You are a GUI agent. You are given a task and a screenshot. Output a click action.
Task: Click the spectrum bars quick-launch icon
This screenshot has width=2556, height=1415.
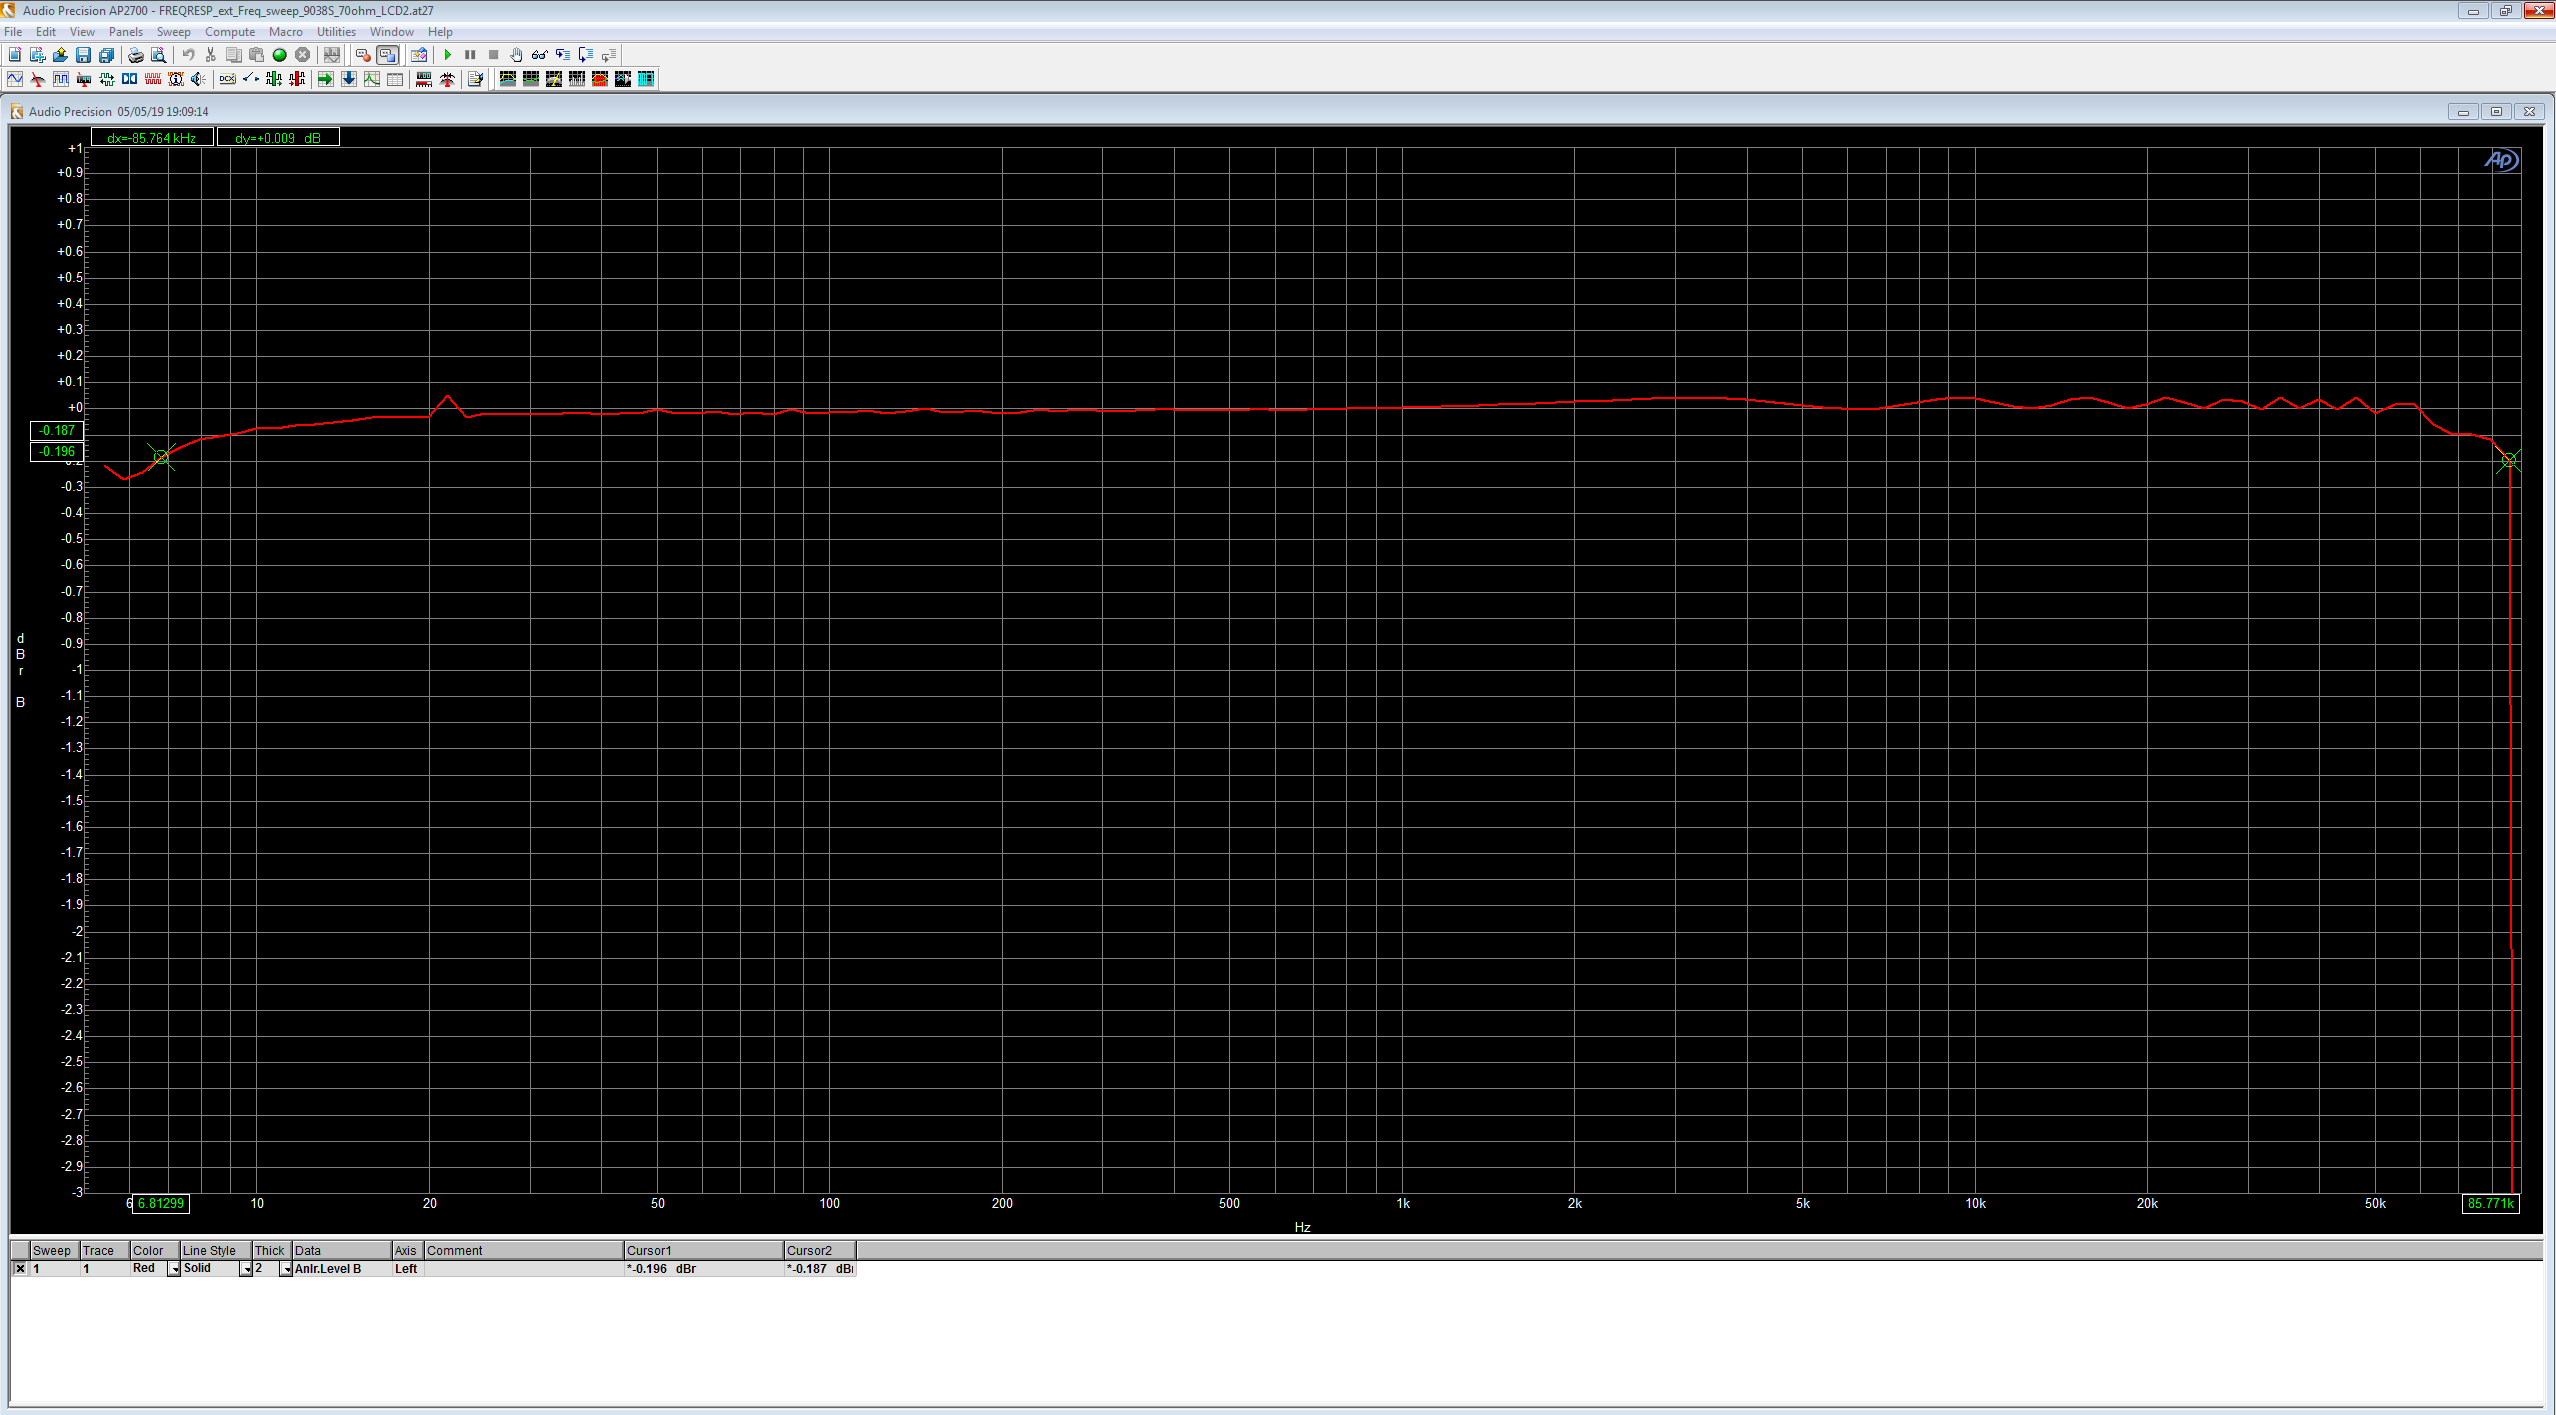click(x=577, y=79)
